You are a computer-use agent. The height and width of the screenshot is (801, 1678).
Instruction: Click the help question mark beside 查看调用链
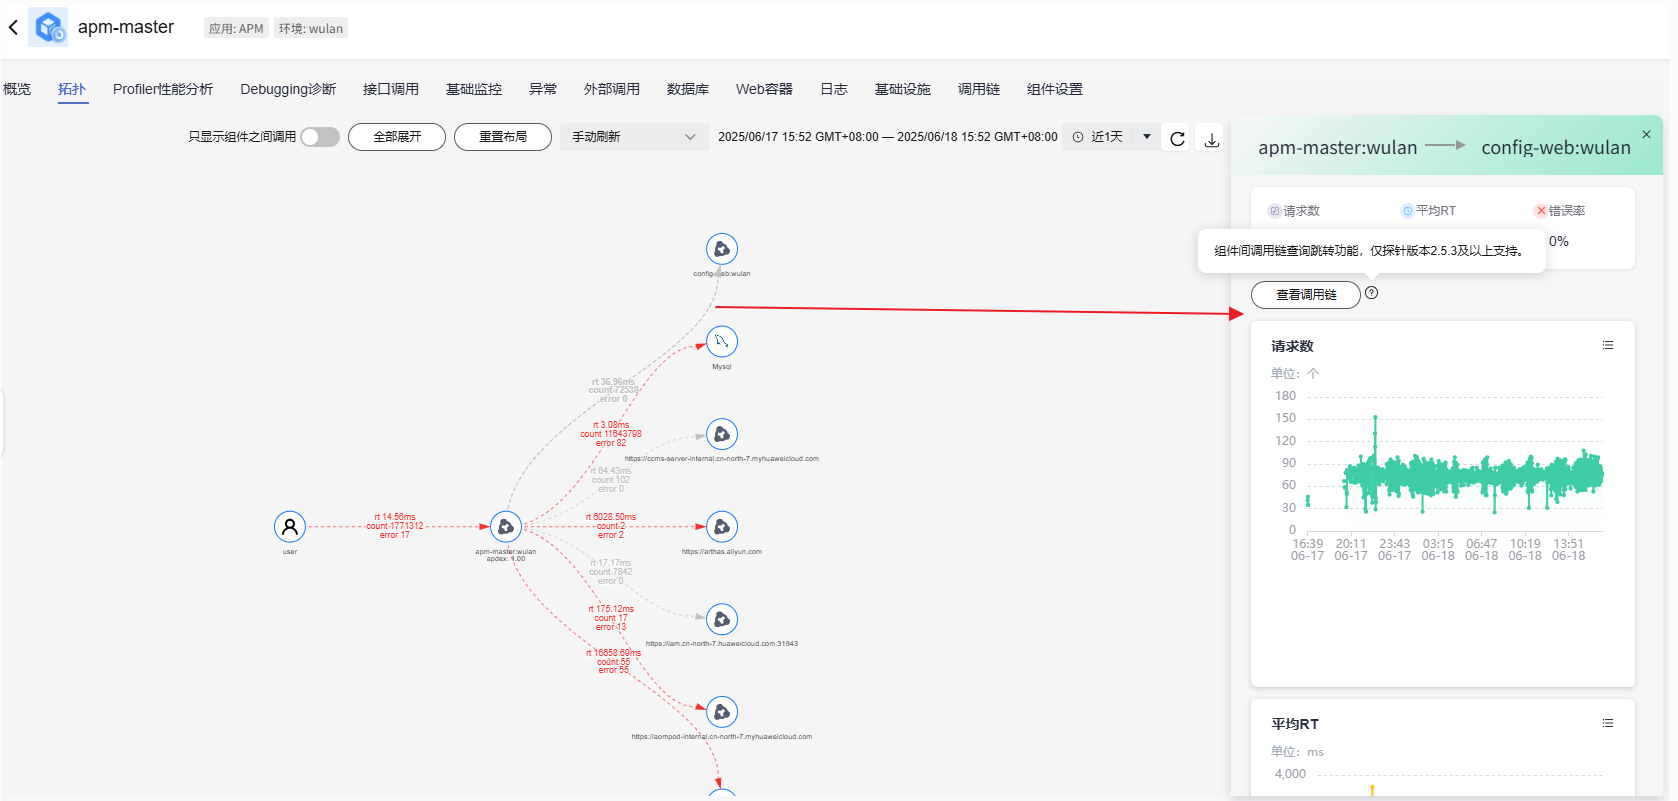click(x=1372, y=293)
